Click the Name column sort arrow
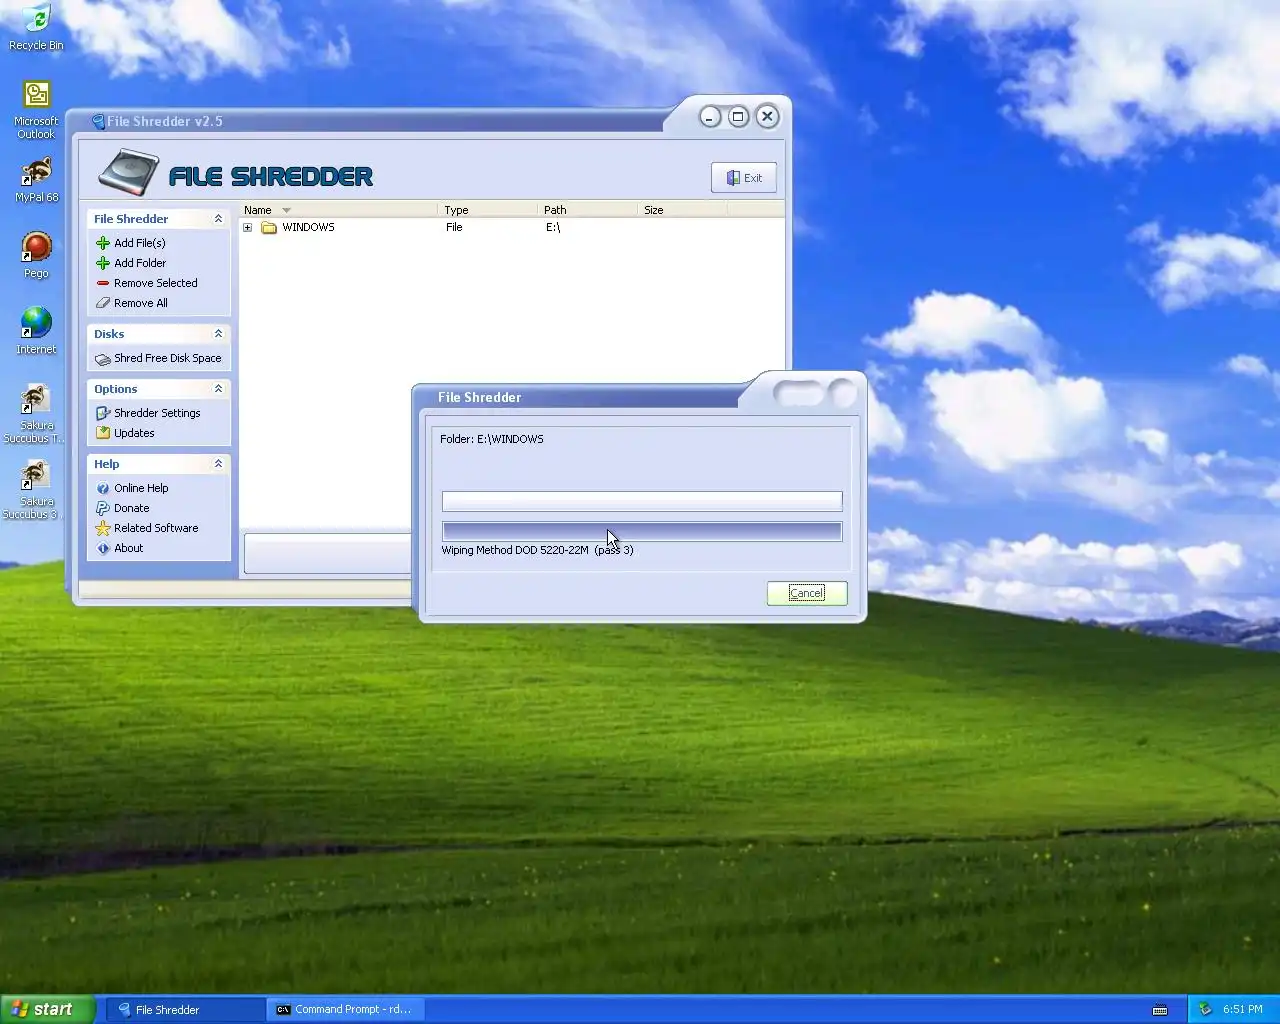 [287, 210]
